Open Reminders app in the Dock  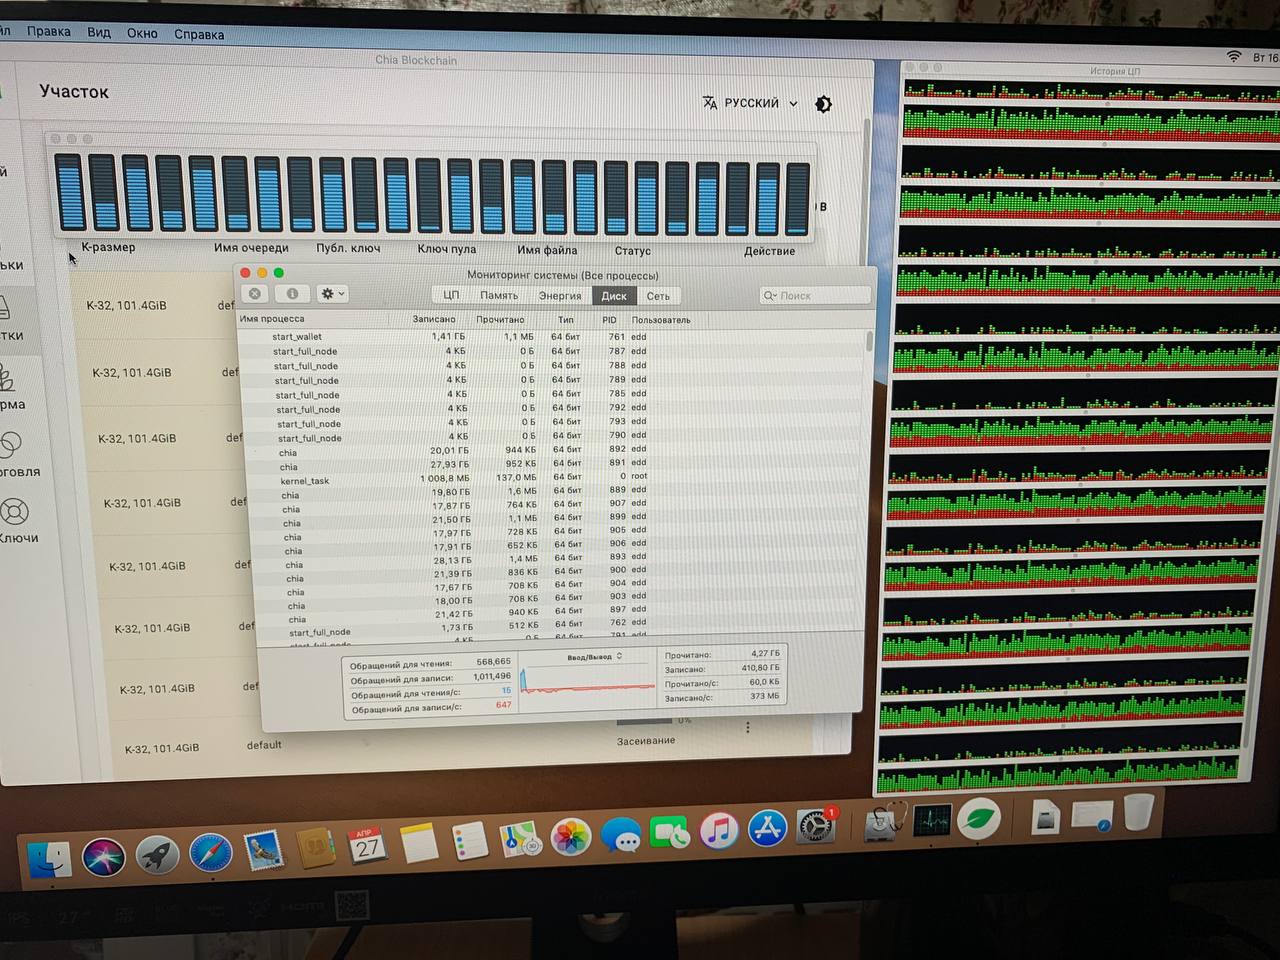(x=469, y=841)
